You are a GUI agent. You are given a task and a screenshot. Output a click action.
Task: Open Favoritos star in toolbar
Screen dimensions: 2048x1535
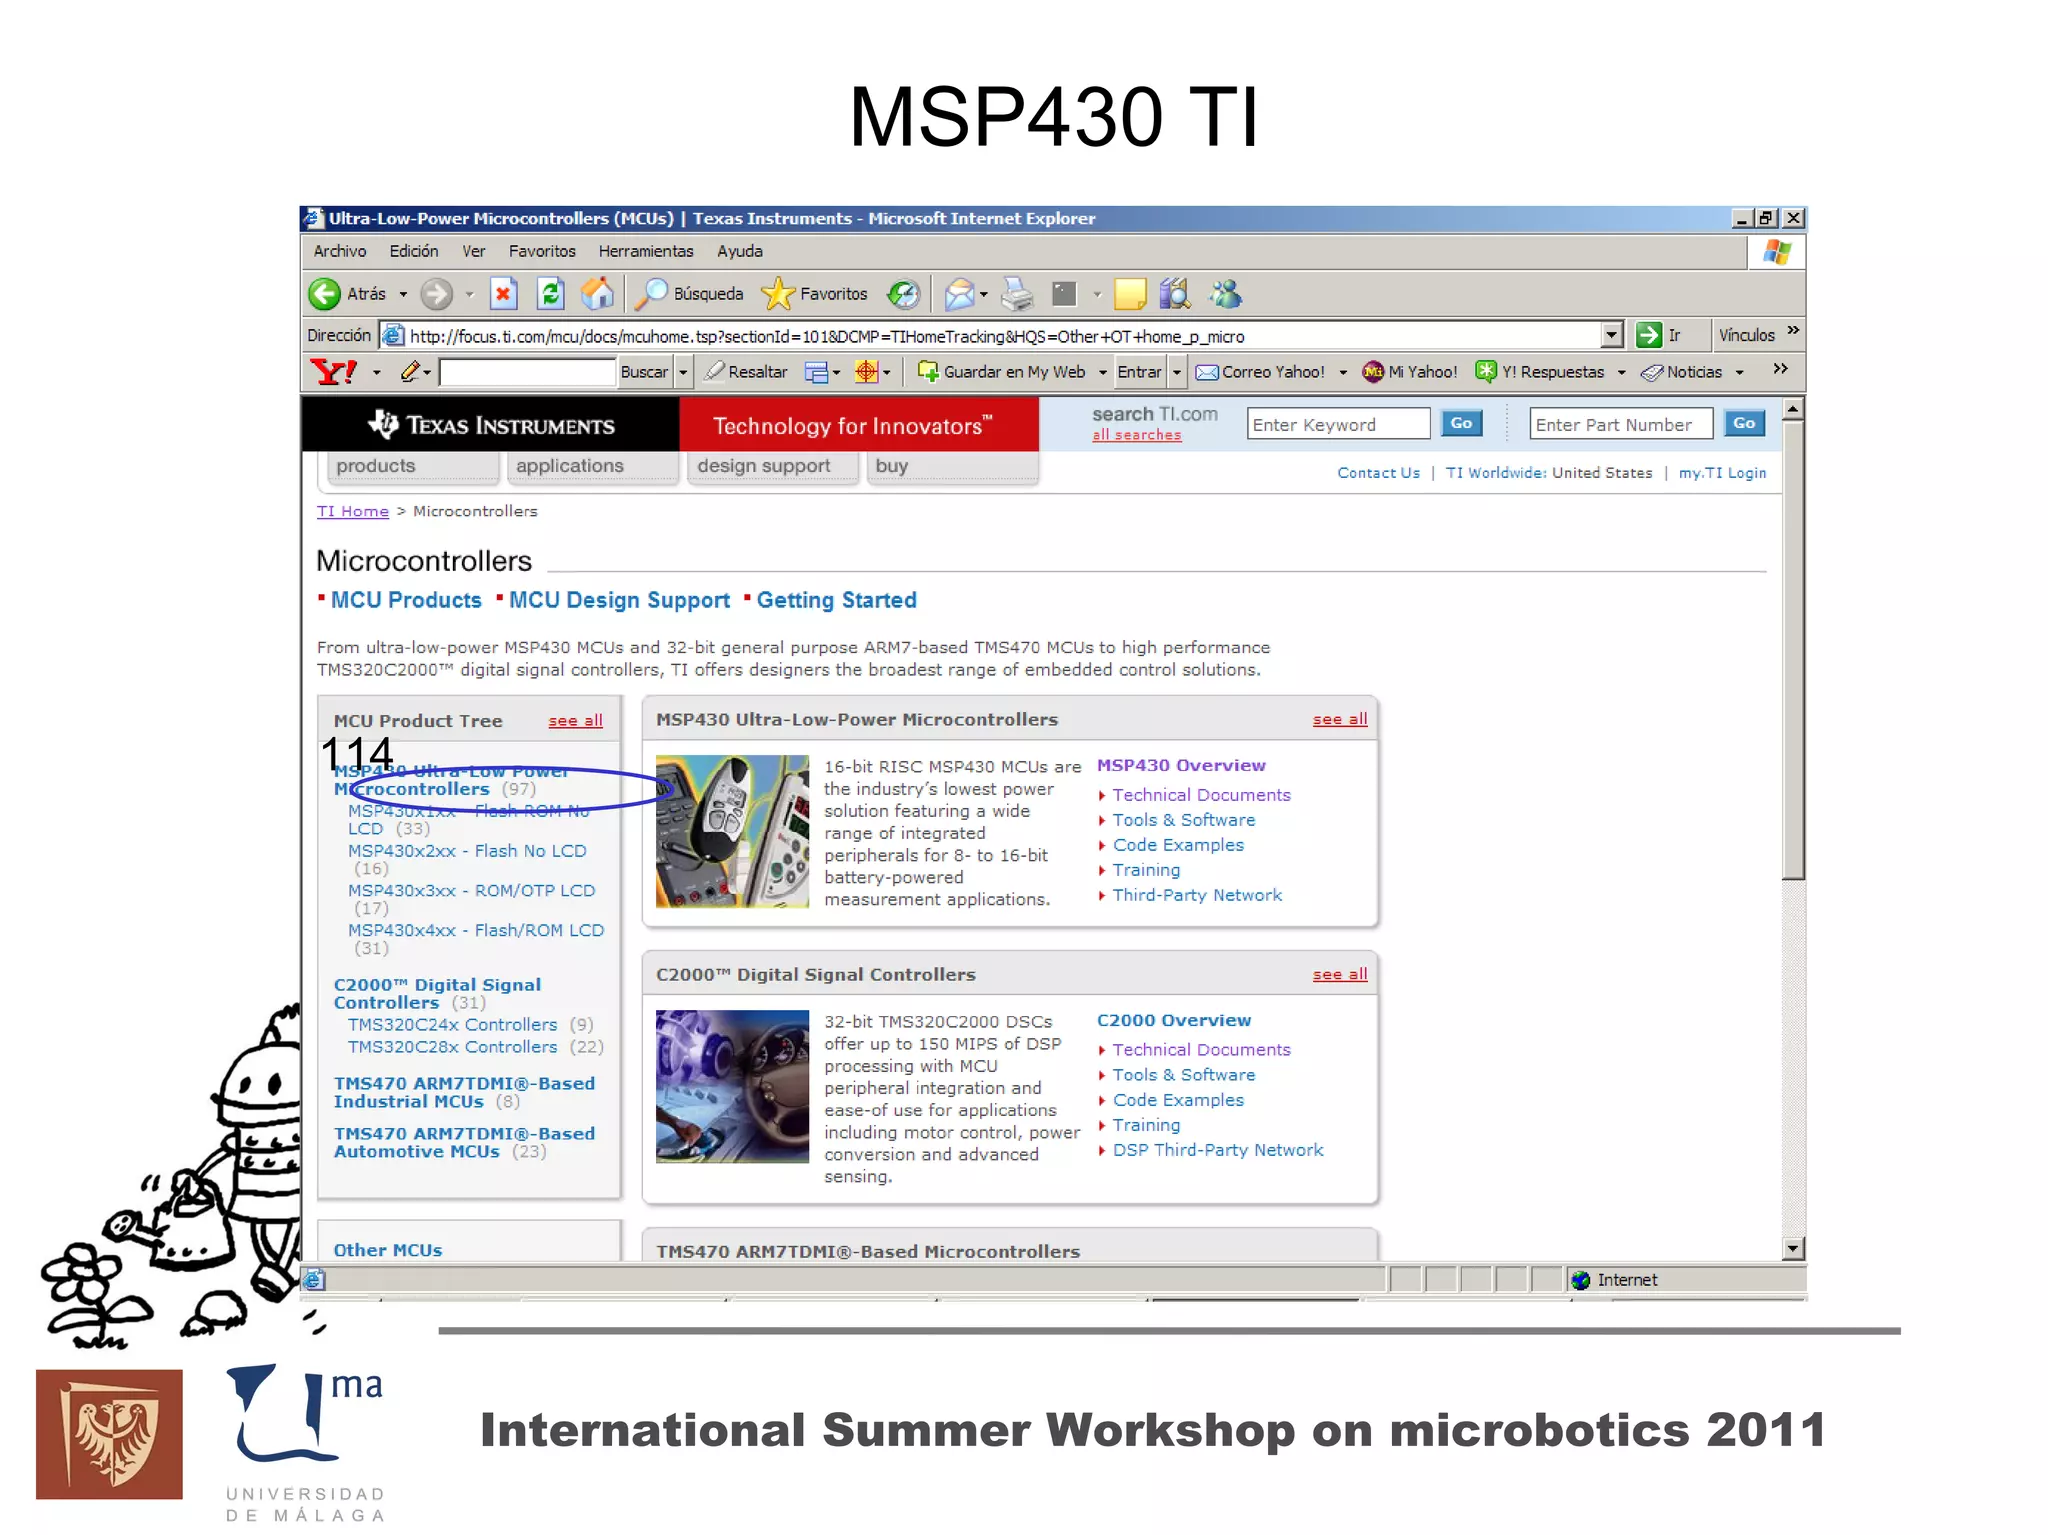point(777,294)
